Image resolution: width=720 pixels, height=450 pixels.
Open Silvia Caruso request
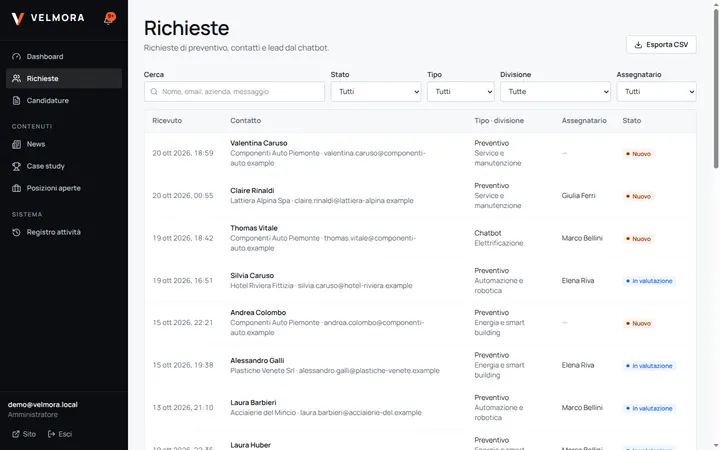[x=420, y=281]
